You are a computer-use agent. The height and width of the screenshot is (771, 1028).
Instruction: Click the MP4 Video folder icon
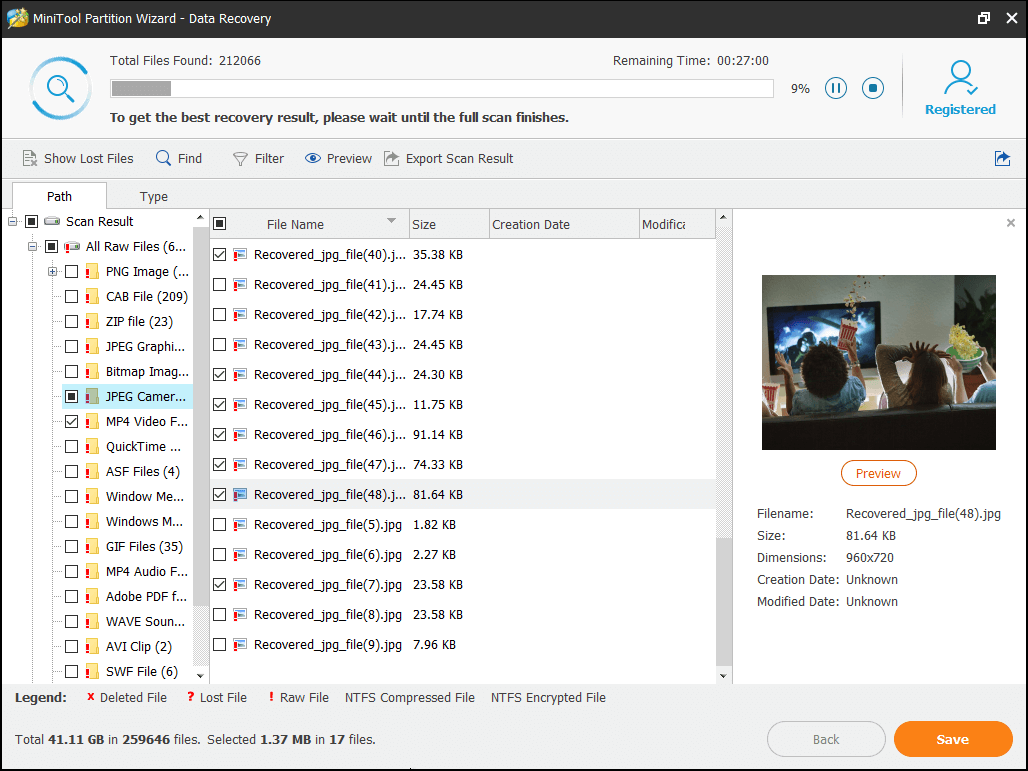[92, 422]
